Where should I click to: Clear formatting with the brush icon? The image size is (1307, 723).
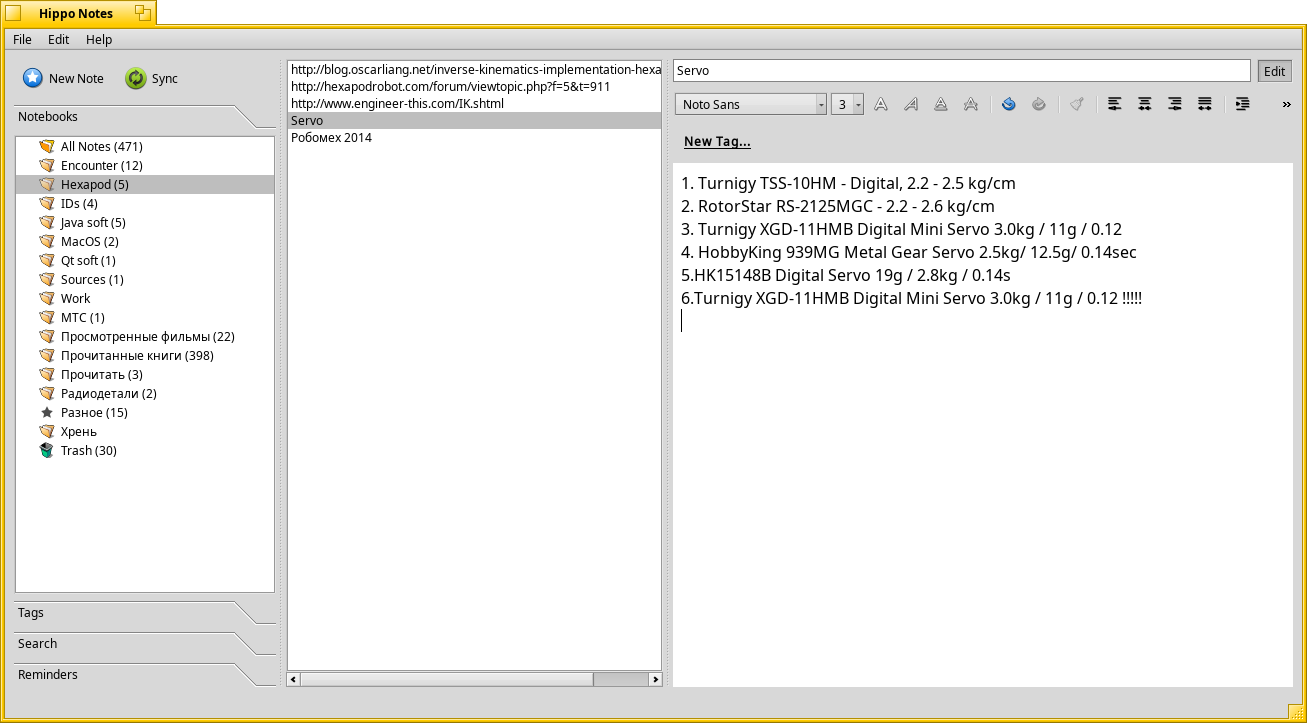coord(1077,104)
